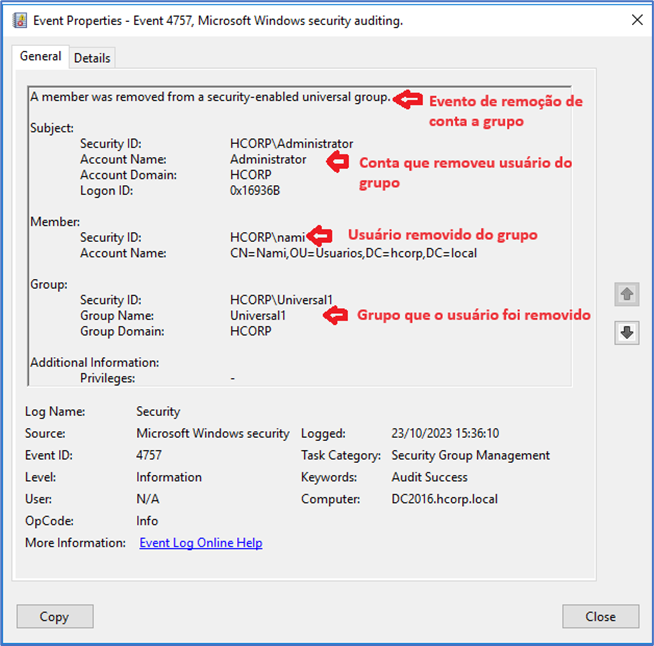Viewport: 654px width, 646px height.
Task: Click red arrow beside HCORP\nami security ID
Action: (319, 236)
